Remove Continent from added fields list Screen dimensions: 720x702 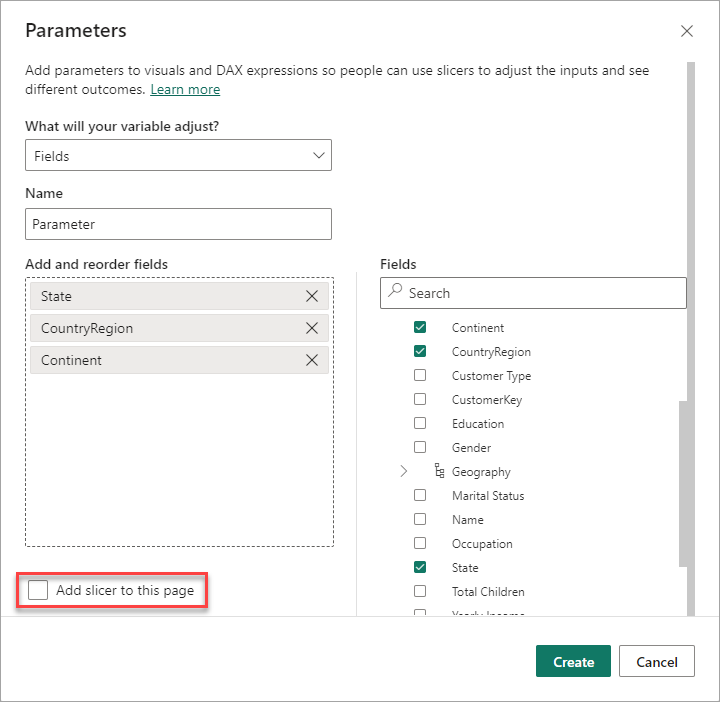312,360
